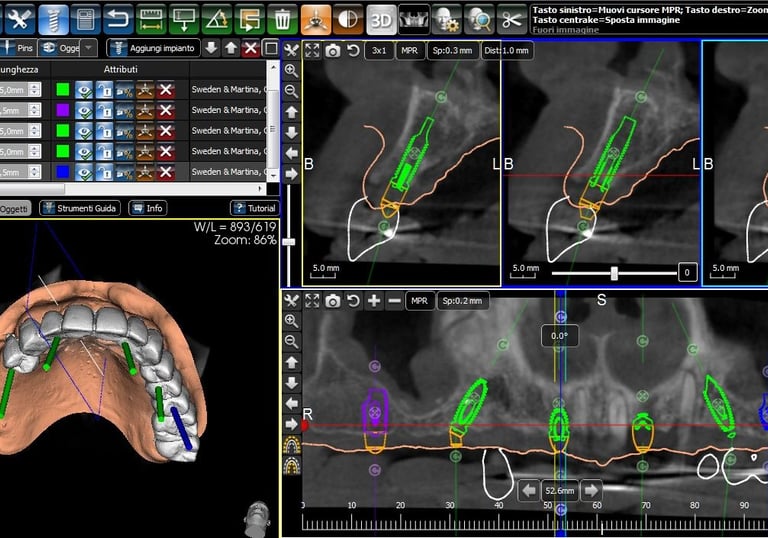Click the face magnifier search icon
Viewport: 768px width, 538px height.
pos(480,19)
